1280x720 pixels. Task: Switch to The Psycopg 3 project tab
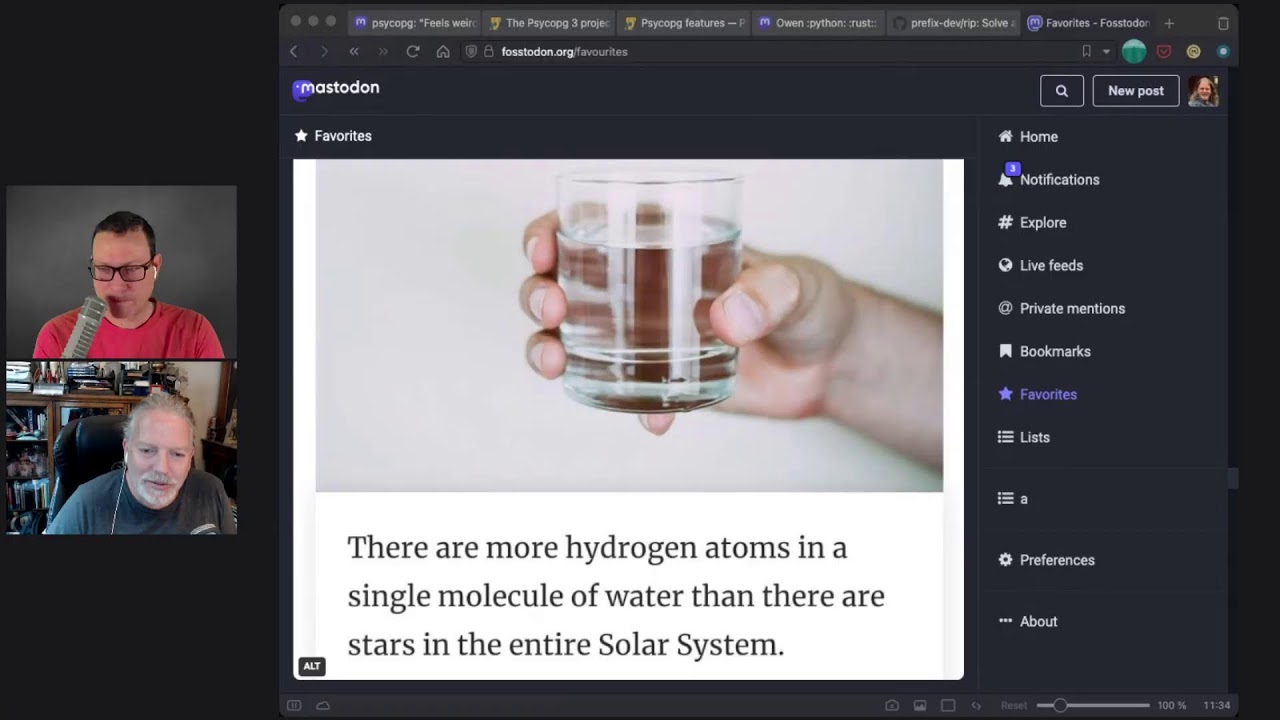click(x=548, y=23)
